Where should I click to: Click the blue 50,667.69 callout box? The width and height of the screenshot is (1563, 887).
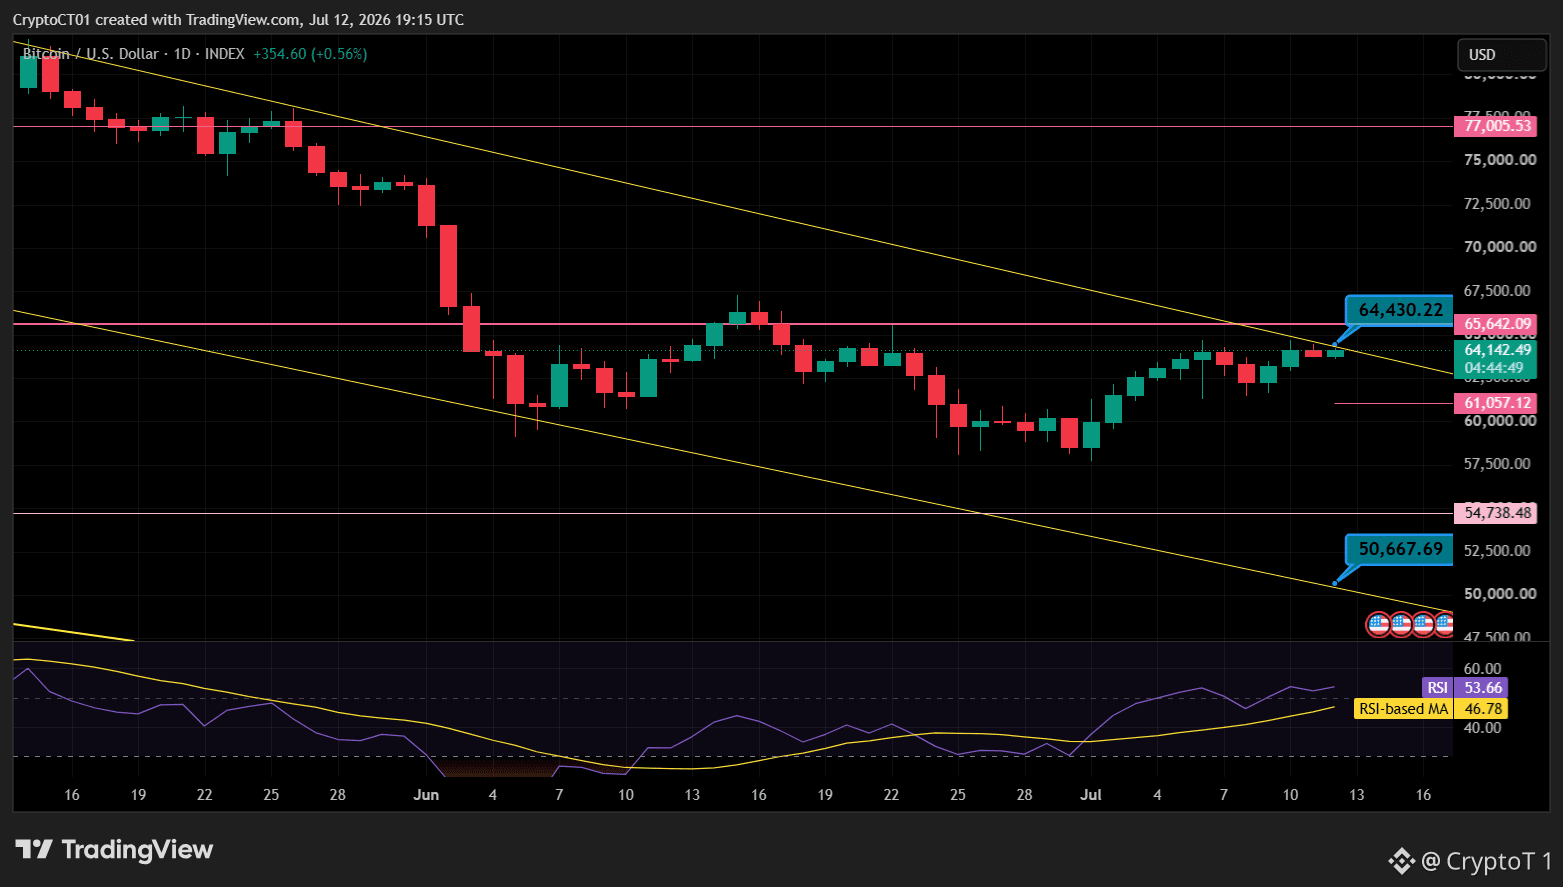(1400, 549)
